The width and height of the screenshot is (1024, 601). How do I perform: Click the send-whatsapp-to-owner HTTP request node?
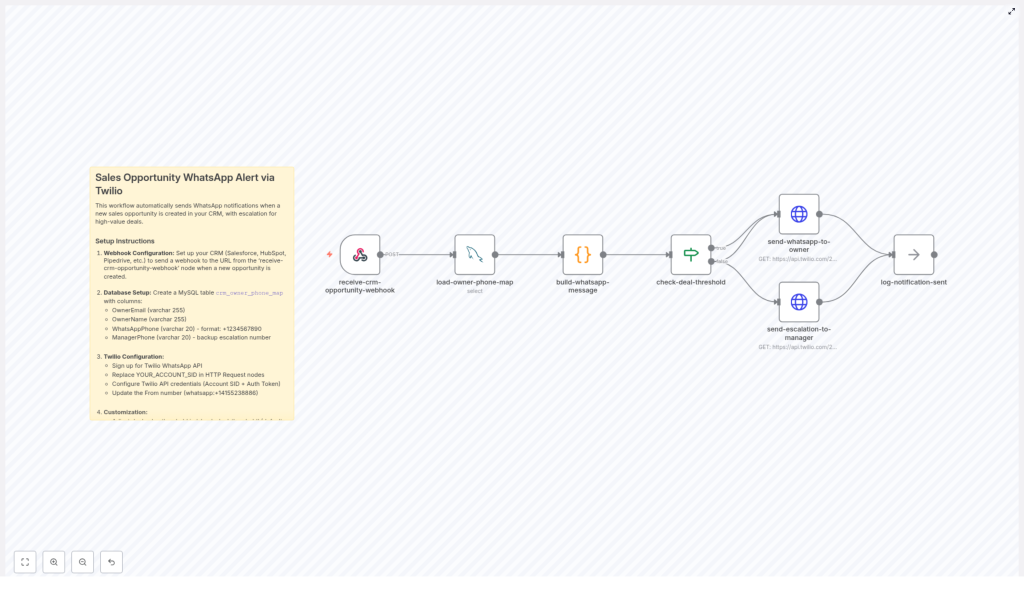tap(798, 214)
